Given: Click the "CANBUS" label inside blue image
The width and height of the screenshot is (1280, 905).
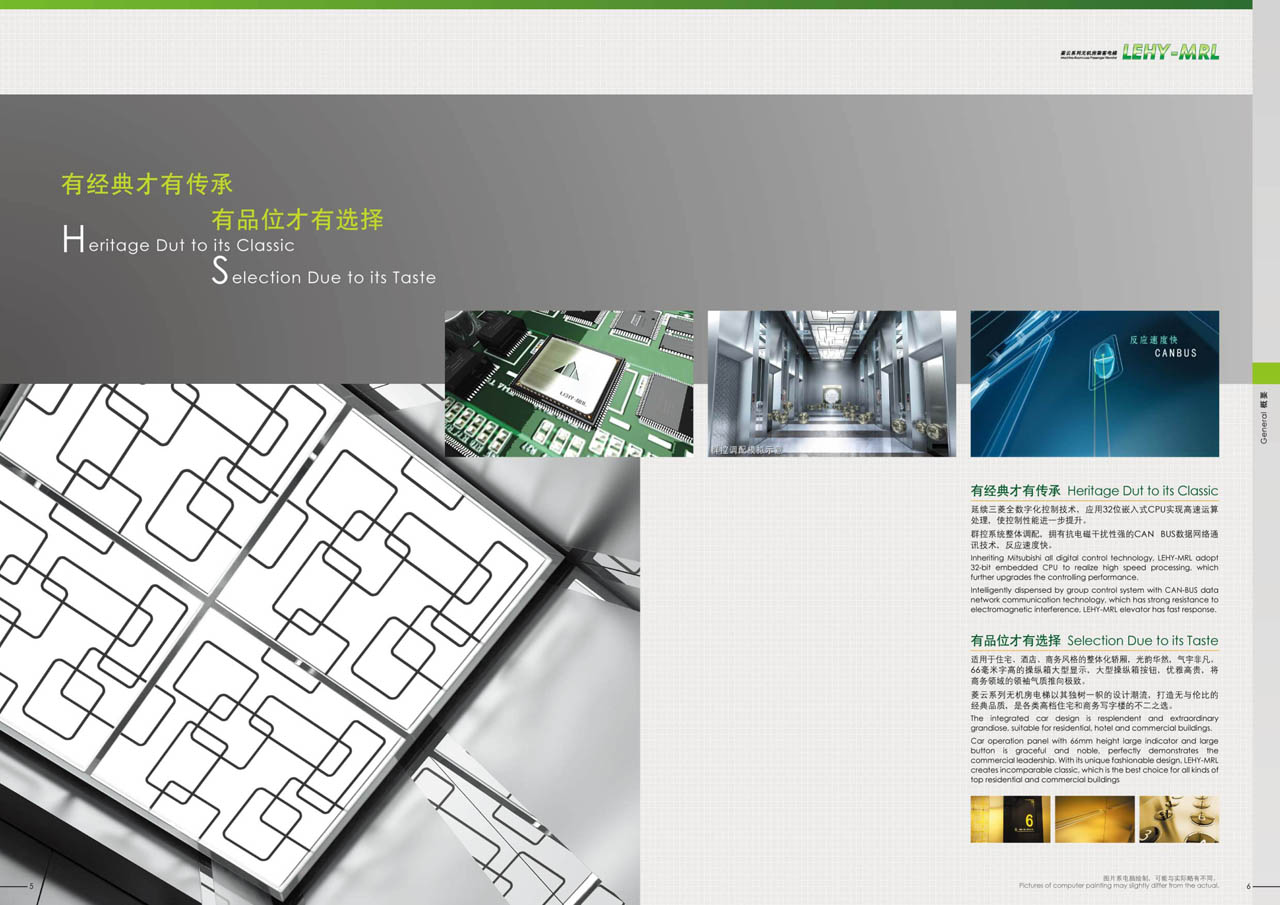Looking at the screenshot, I should (x=1175, y=353).
